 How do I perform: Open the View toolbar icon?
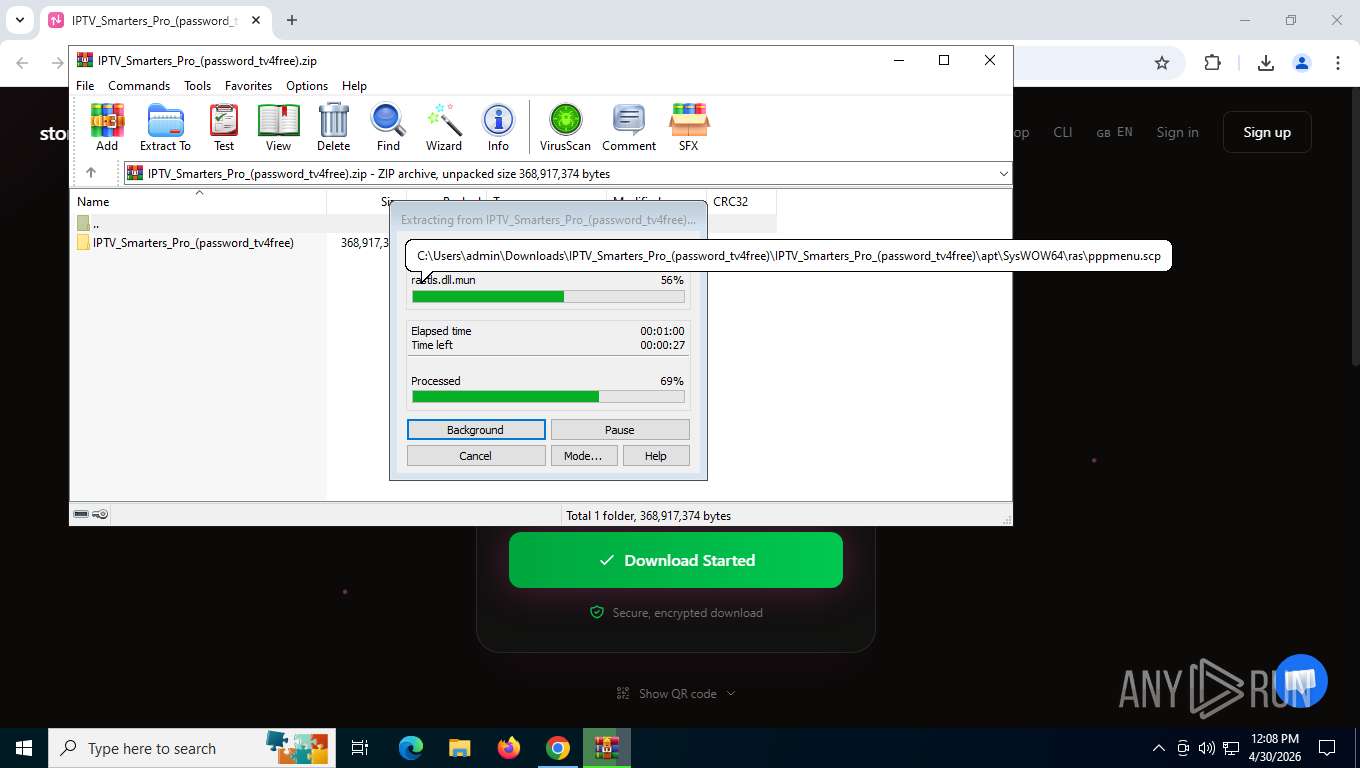tap(278, 127)
